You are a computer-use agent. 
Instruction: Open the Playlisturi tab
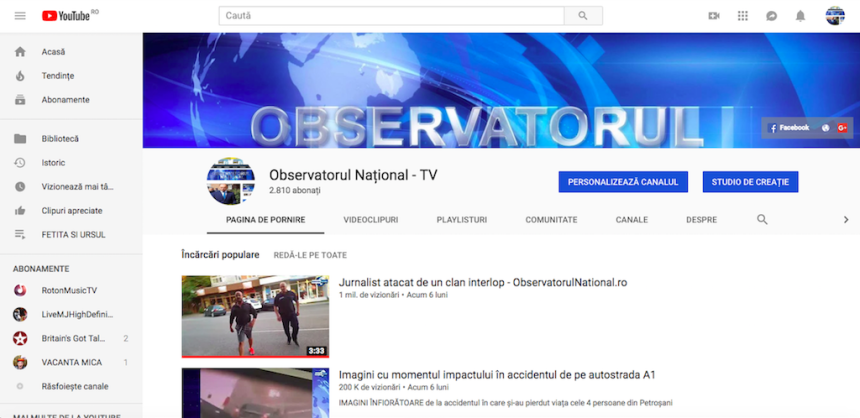pyautogui.click(x=461, y=220)
